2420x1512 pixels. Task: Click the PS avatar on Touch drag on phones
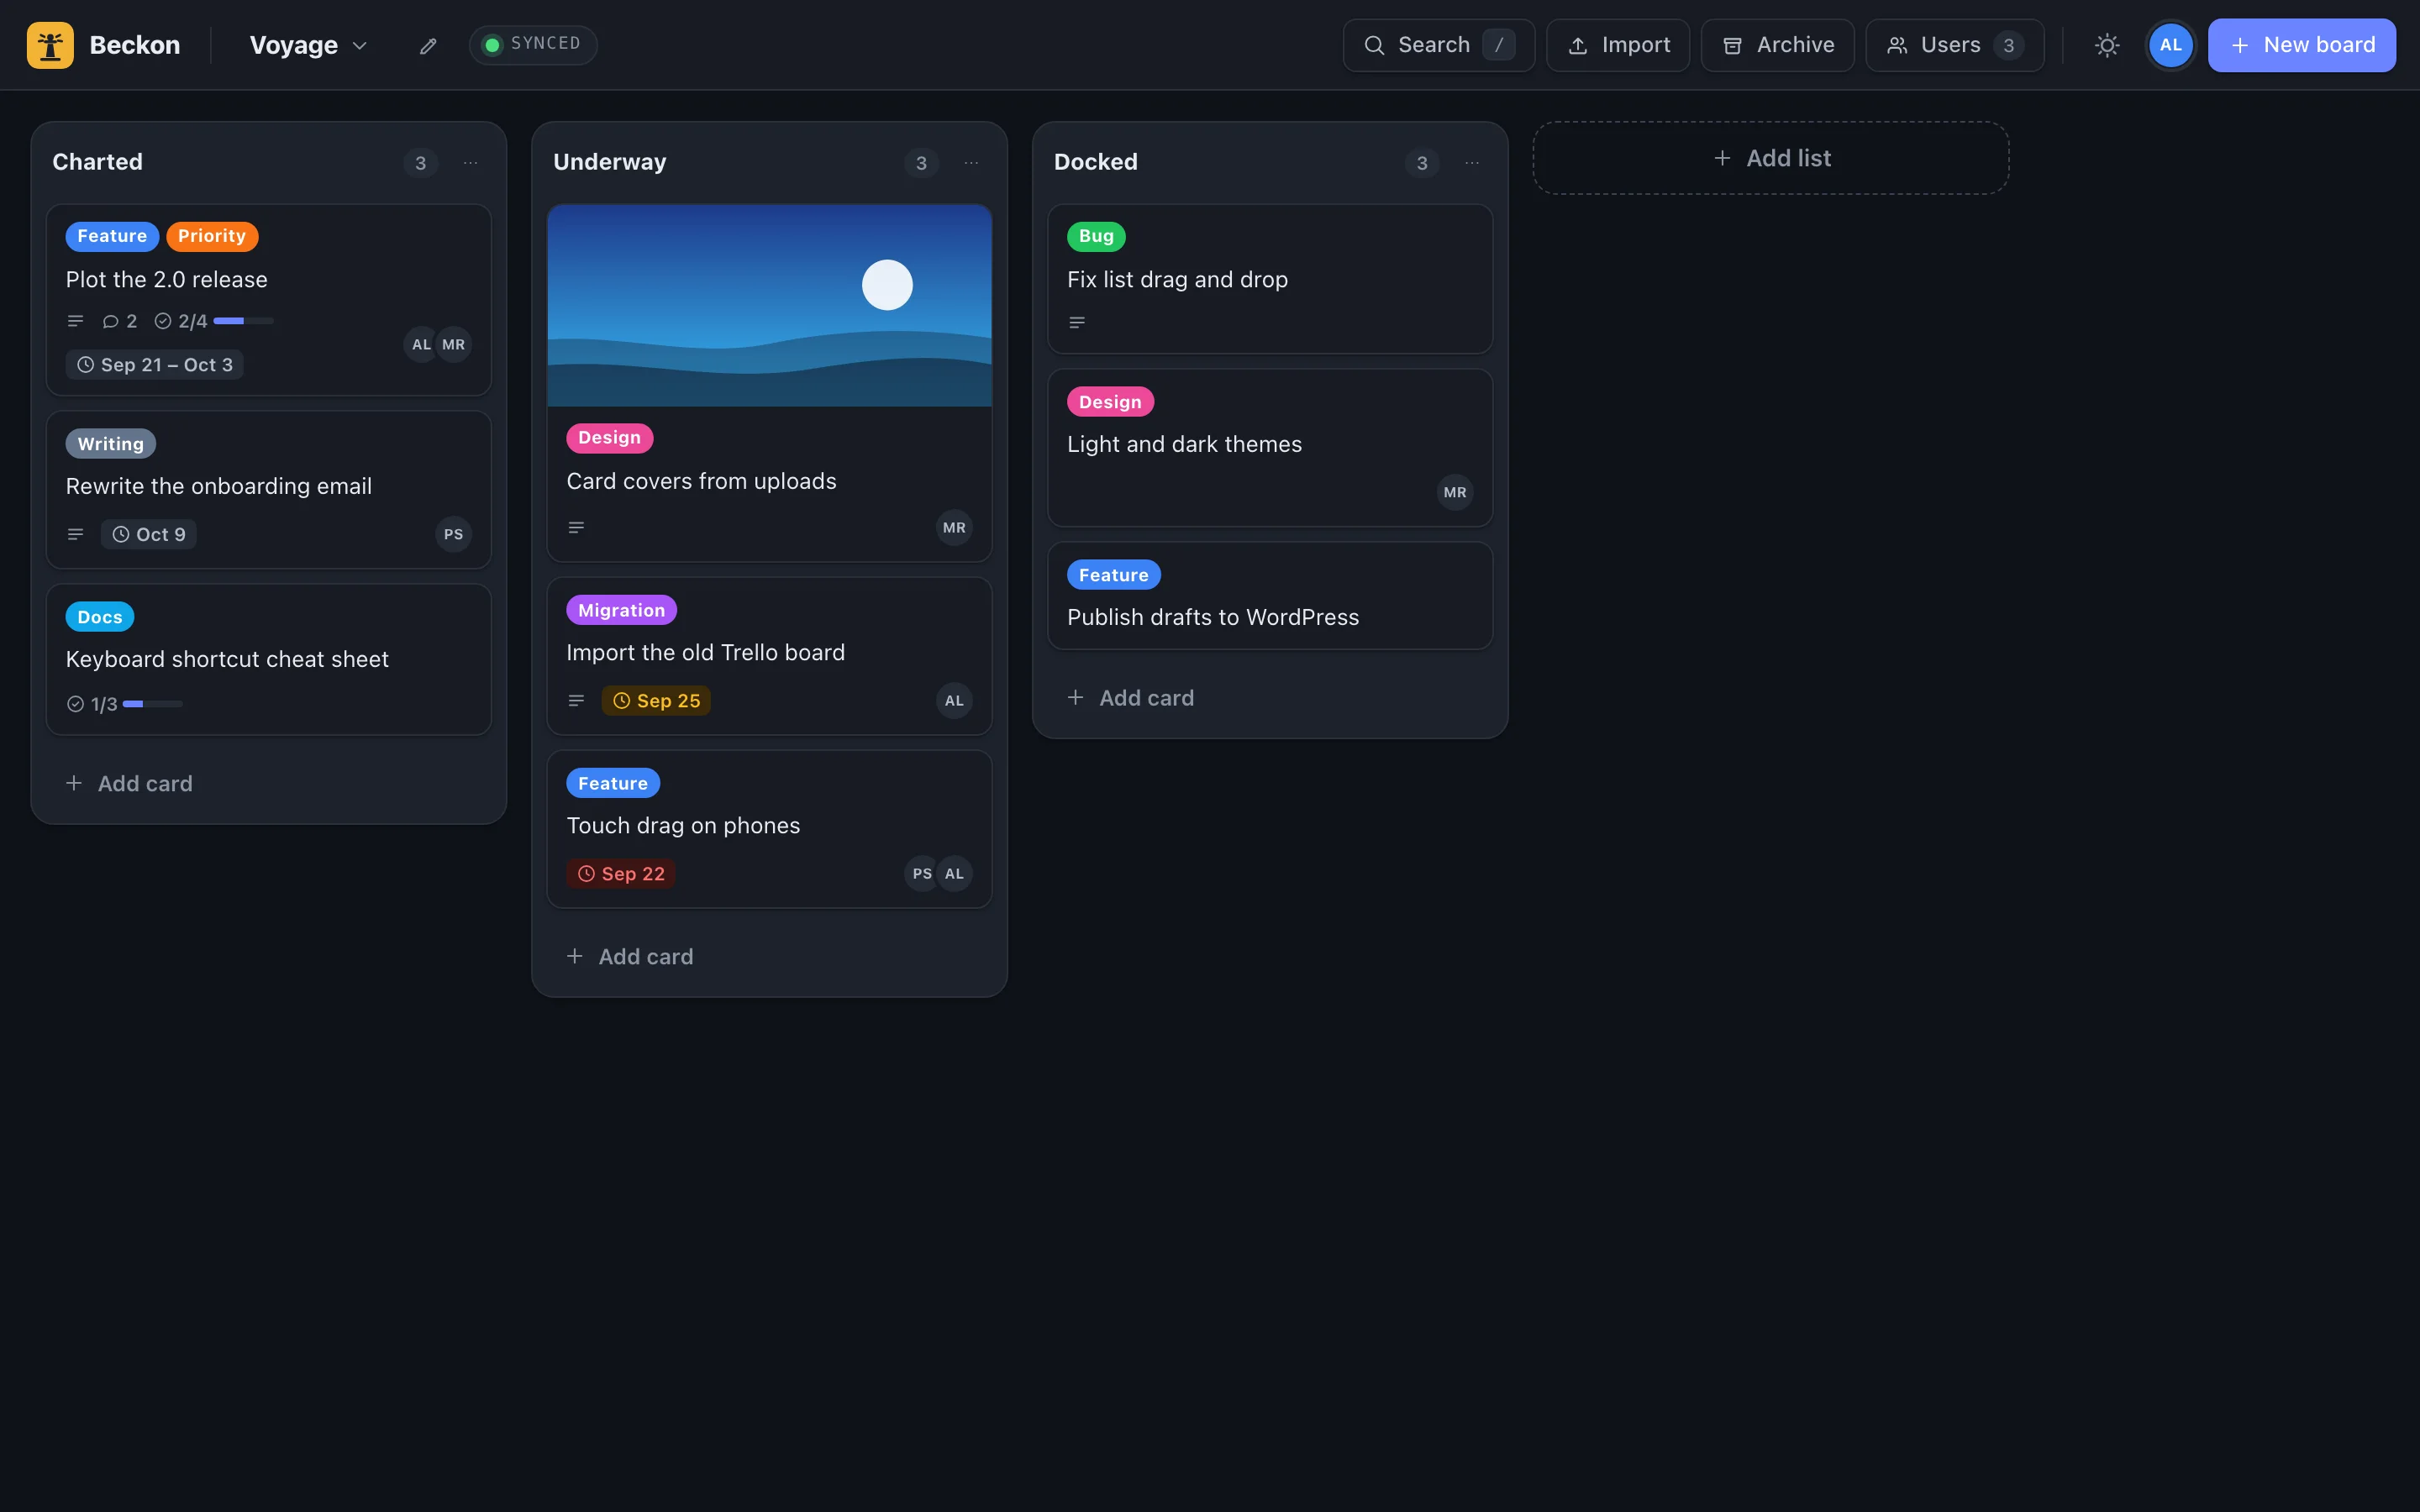pos(921,874)
